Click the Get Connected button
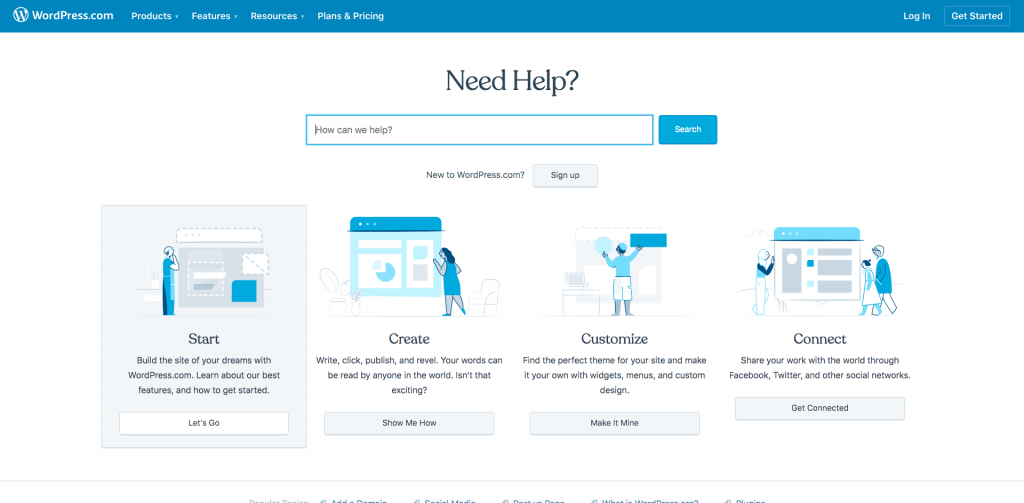Viewport: 1024px width, 503px height. (x=820, y=408)
